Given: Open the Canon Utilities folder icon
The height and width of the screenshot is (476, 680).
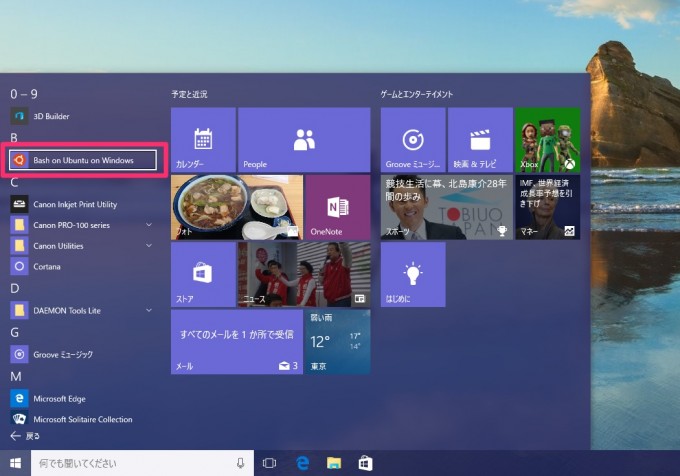Looking at the screenshot, I should coord(19,246).
